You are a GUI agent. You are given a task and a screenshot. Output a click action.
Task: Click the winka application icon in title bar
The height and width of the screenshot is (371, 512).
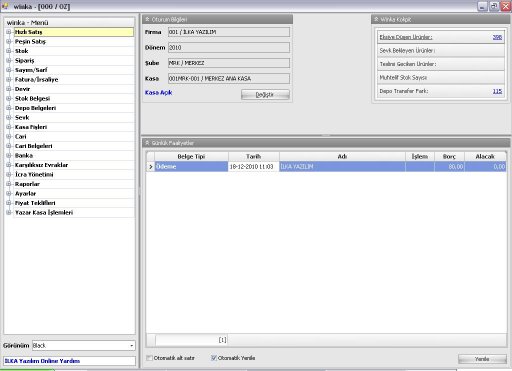5,6
